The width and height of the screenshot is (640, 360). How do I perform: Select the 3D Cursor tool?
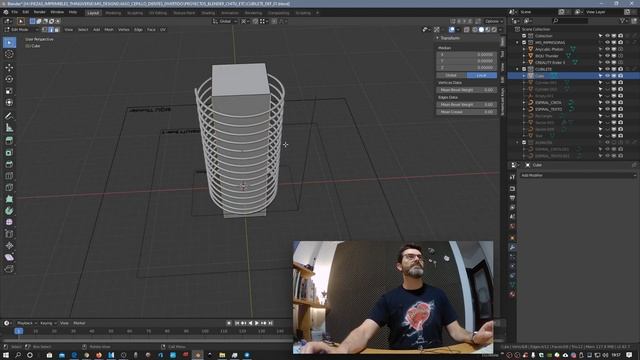coord(9,54)
